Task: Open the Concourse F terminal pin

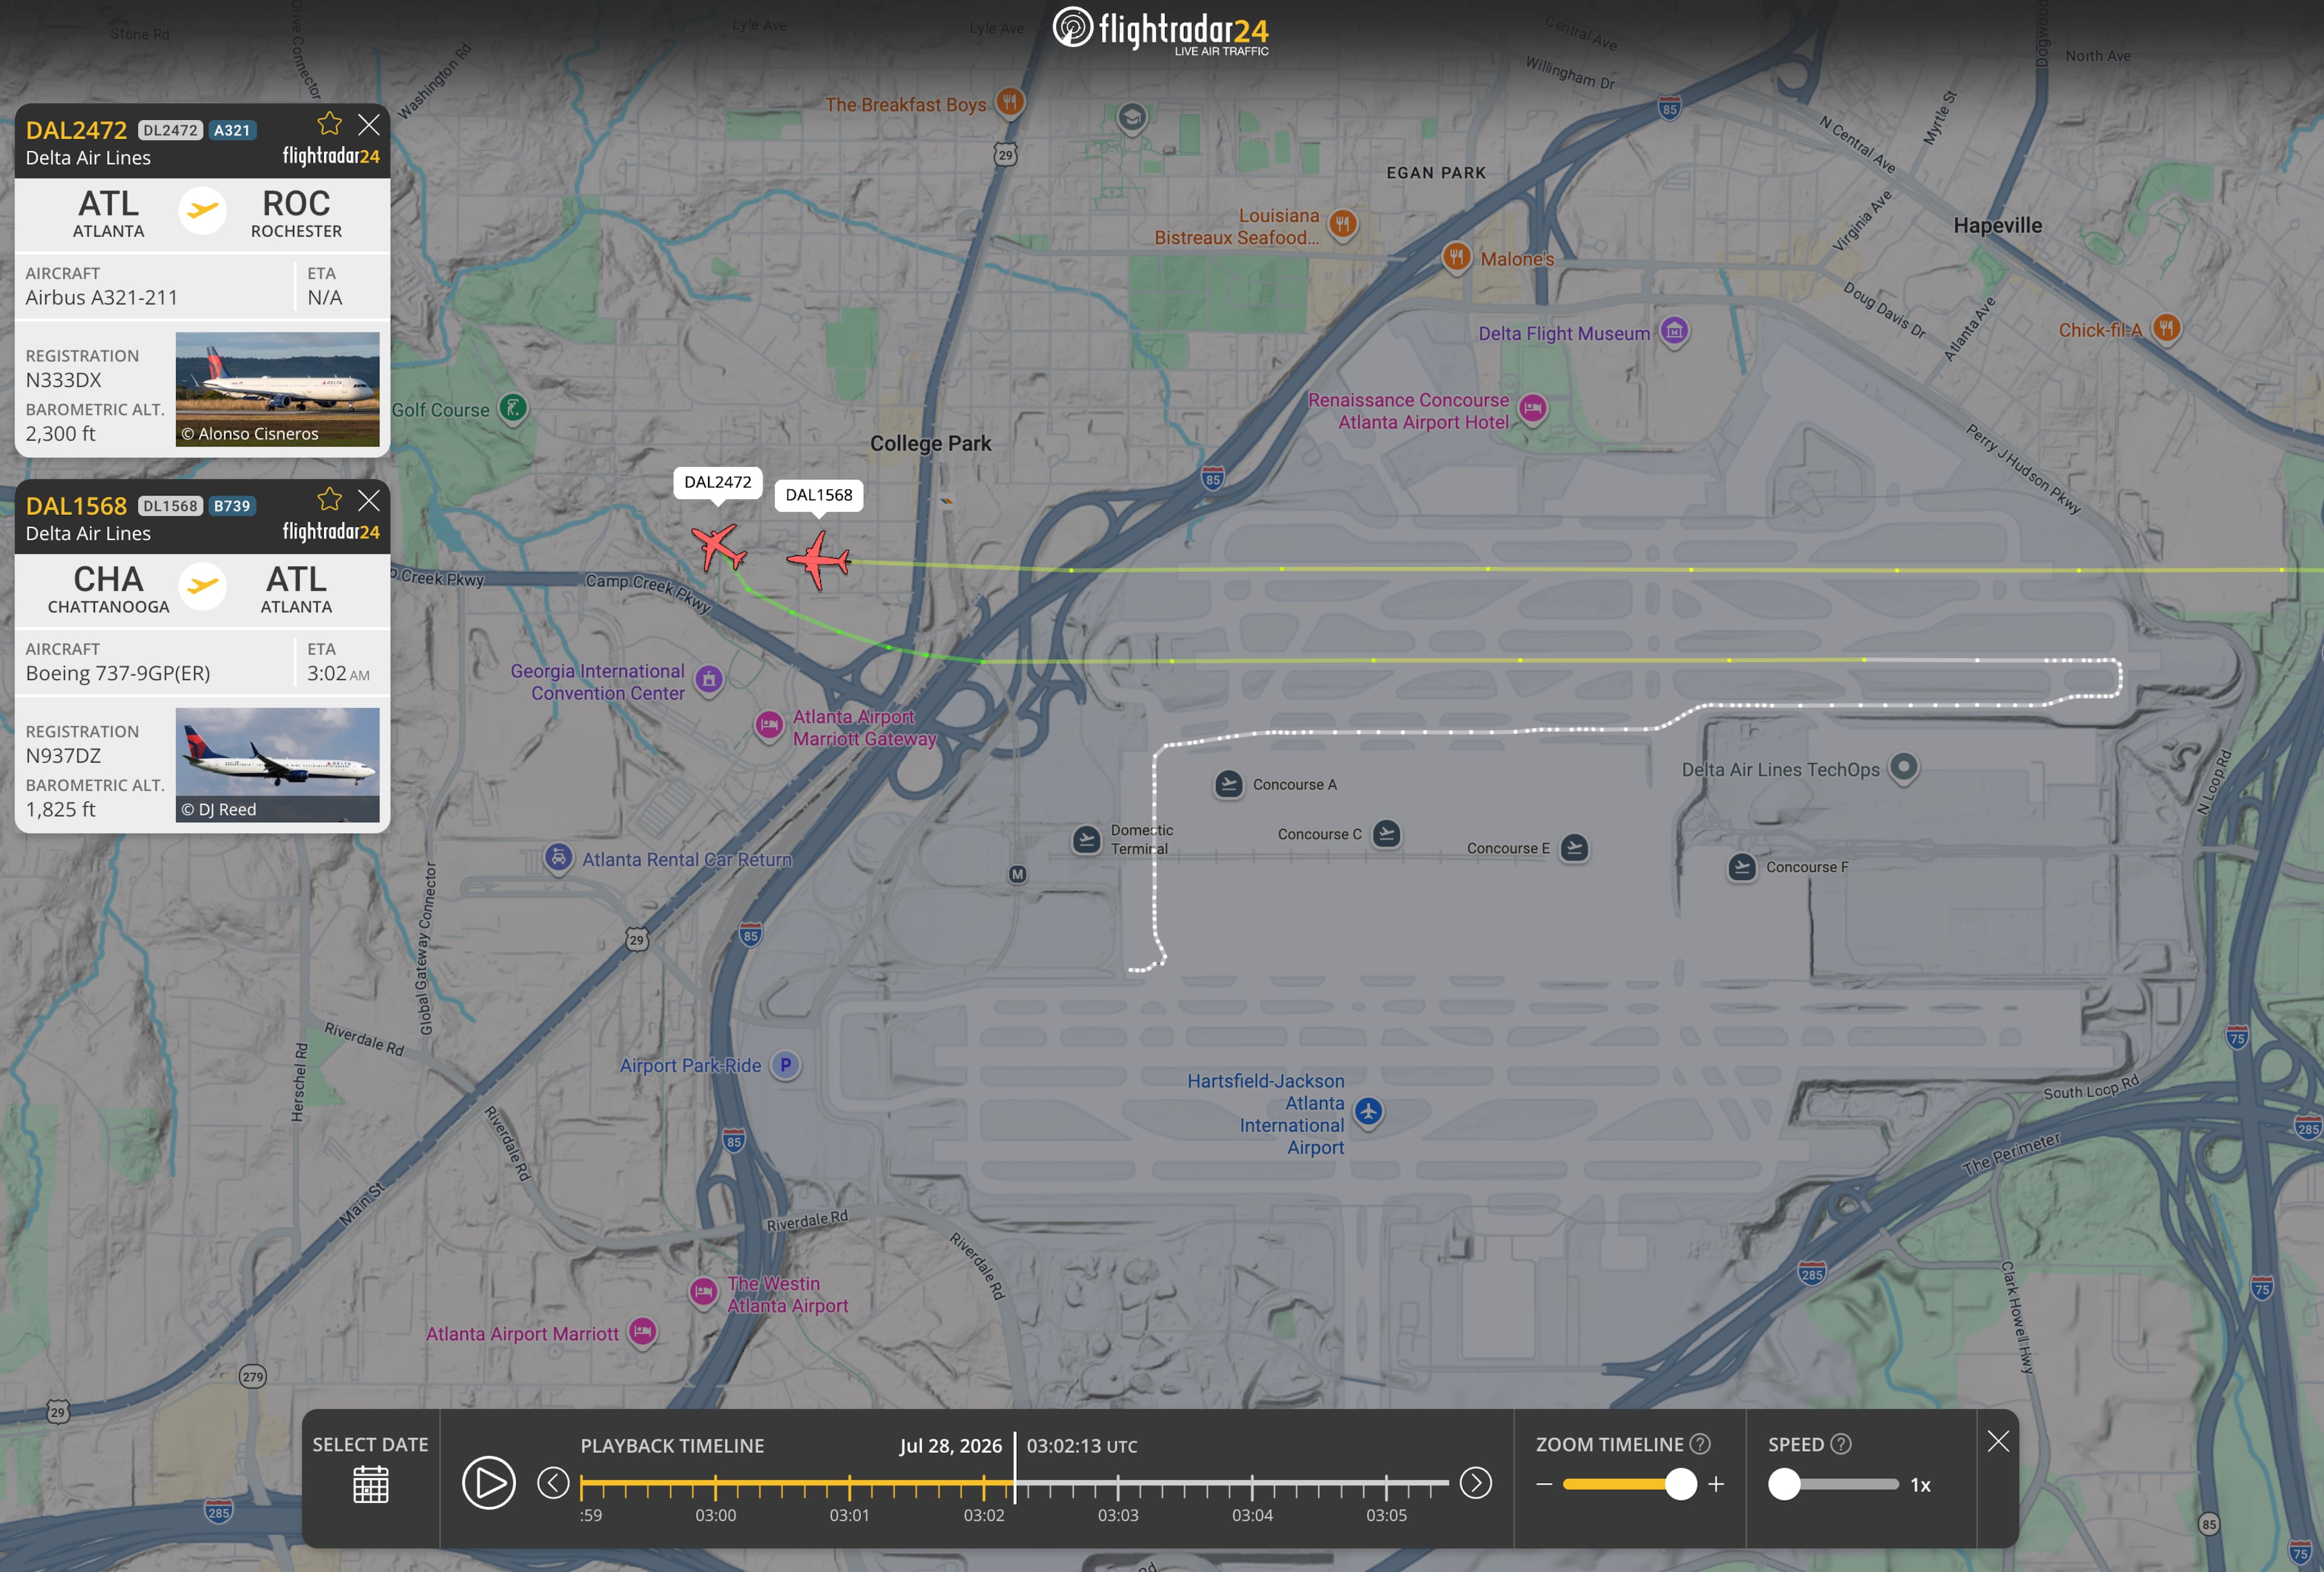Action: 1742,867
